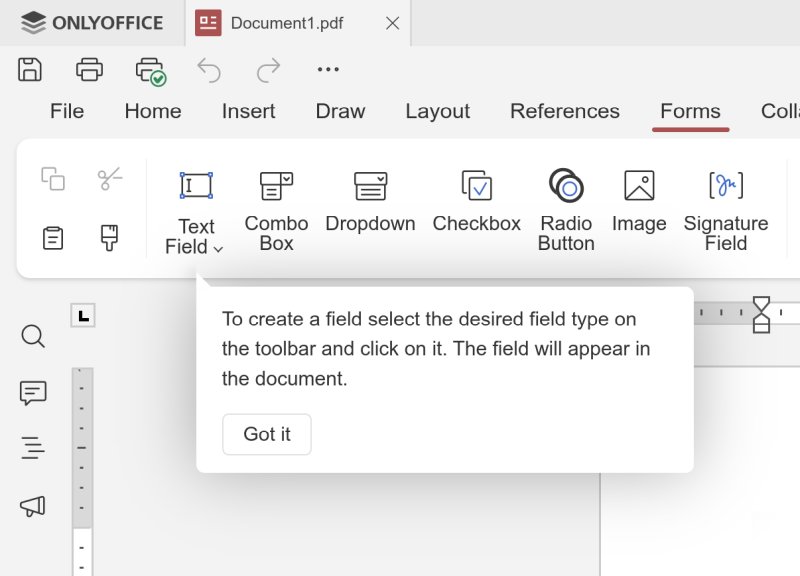Insert an Image form field
Image resolution: width=800 pixels, height=576 pixels.
coord(639,200)
